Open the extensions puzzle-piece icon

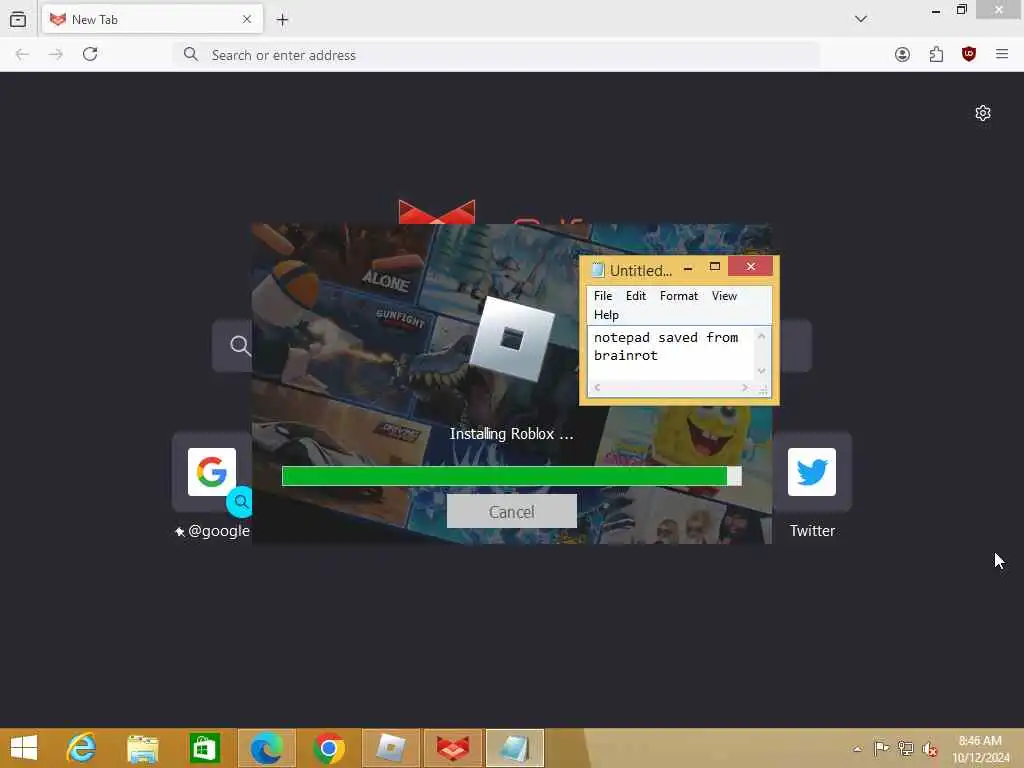coord(936,55)
